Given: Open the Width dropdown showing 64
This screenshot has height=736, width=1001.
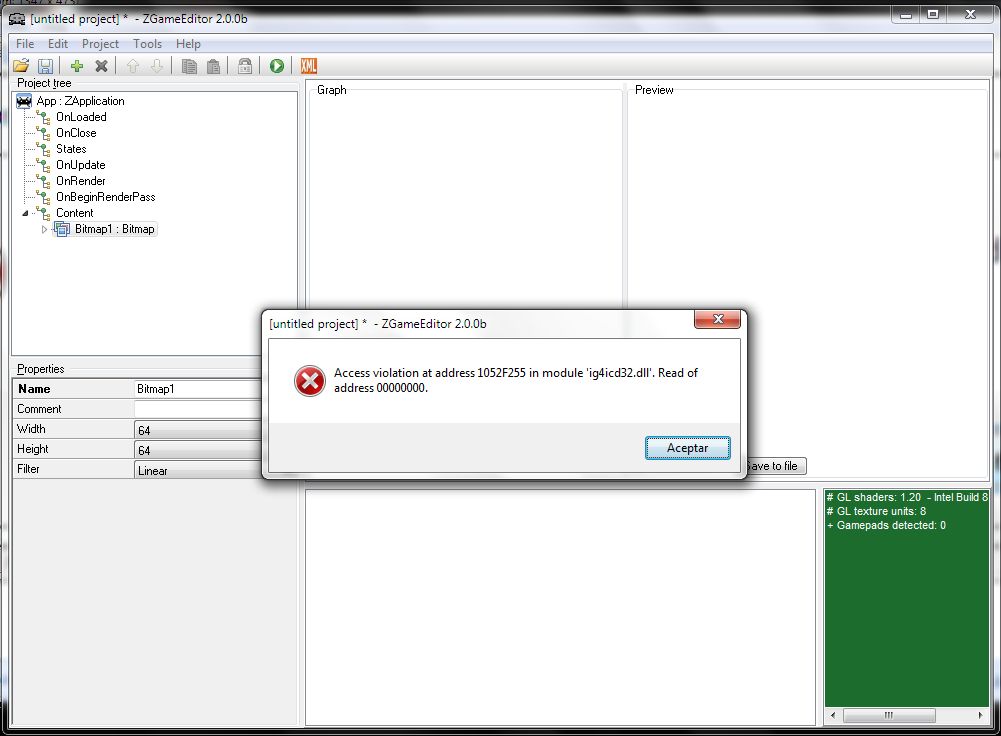Looking at the screenshot, I should (198, 430).
